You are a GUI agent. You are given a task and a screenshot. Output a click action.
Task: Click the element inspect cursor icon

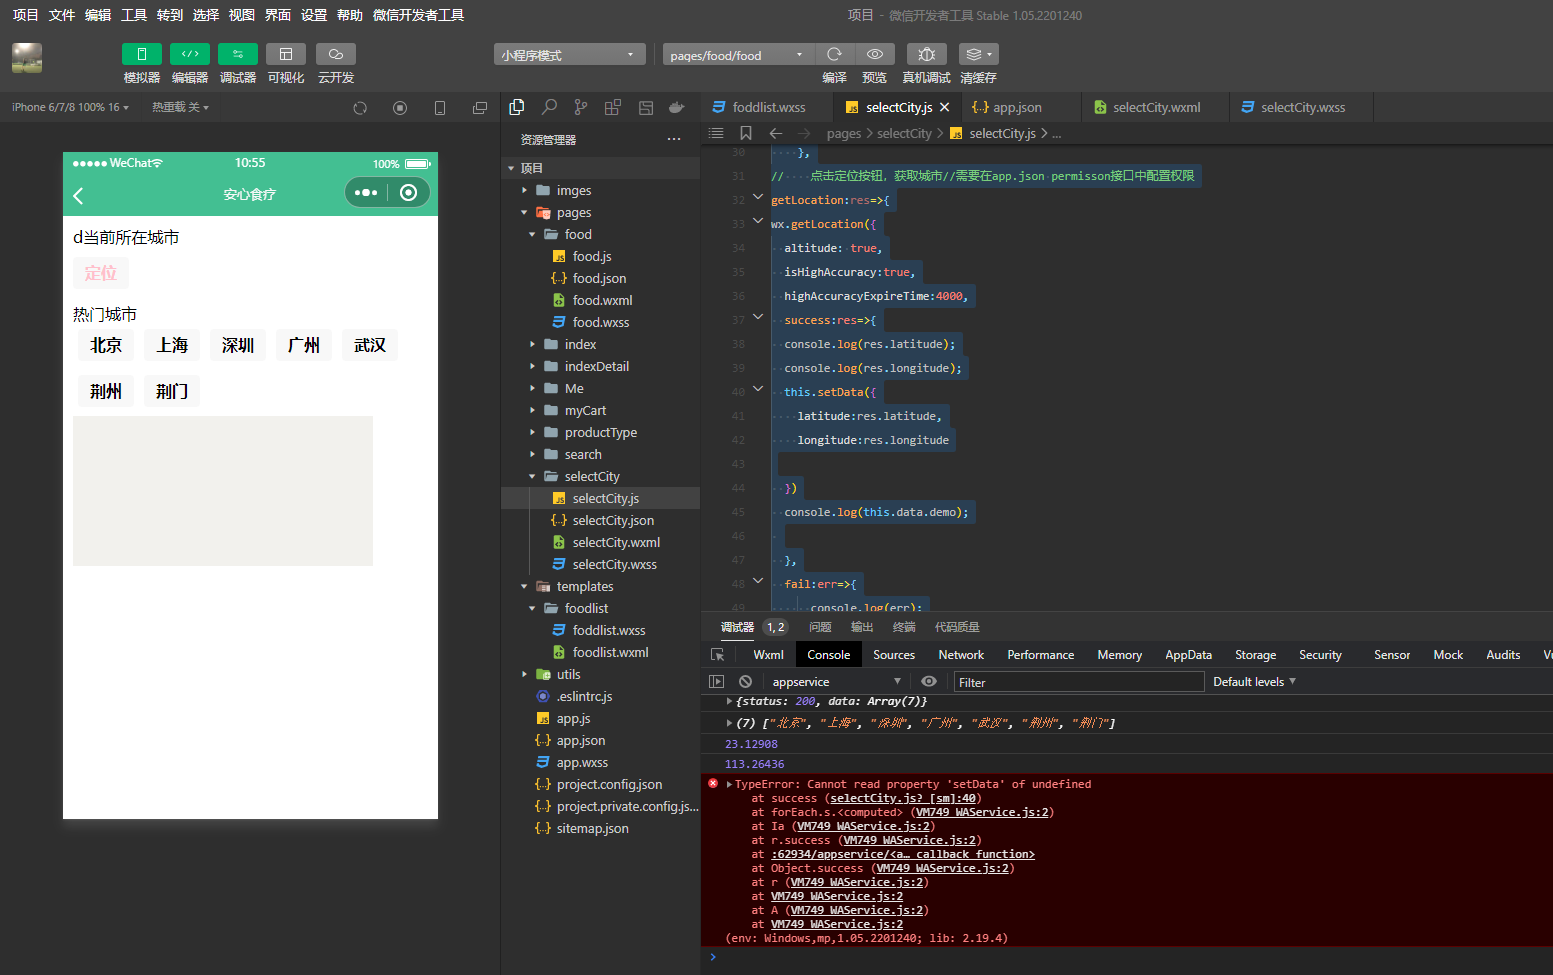point(717,655)
